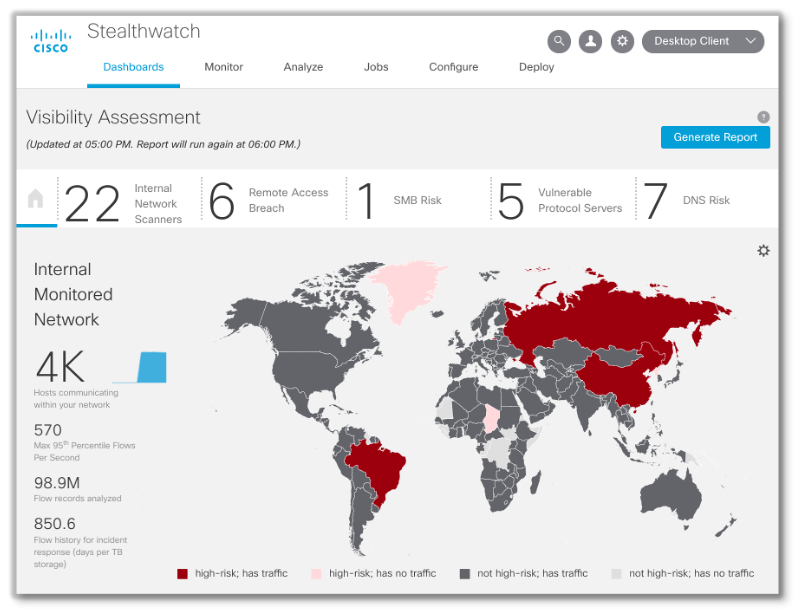Switch to the Monitor menu
802x616 pixels.
[x=224, y=67]
